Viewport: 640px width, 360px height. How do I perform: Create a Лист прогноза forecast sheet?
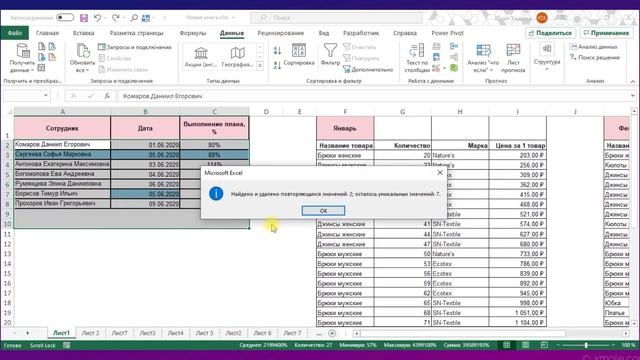[513, 58]
